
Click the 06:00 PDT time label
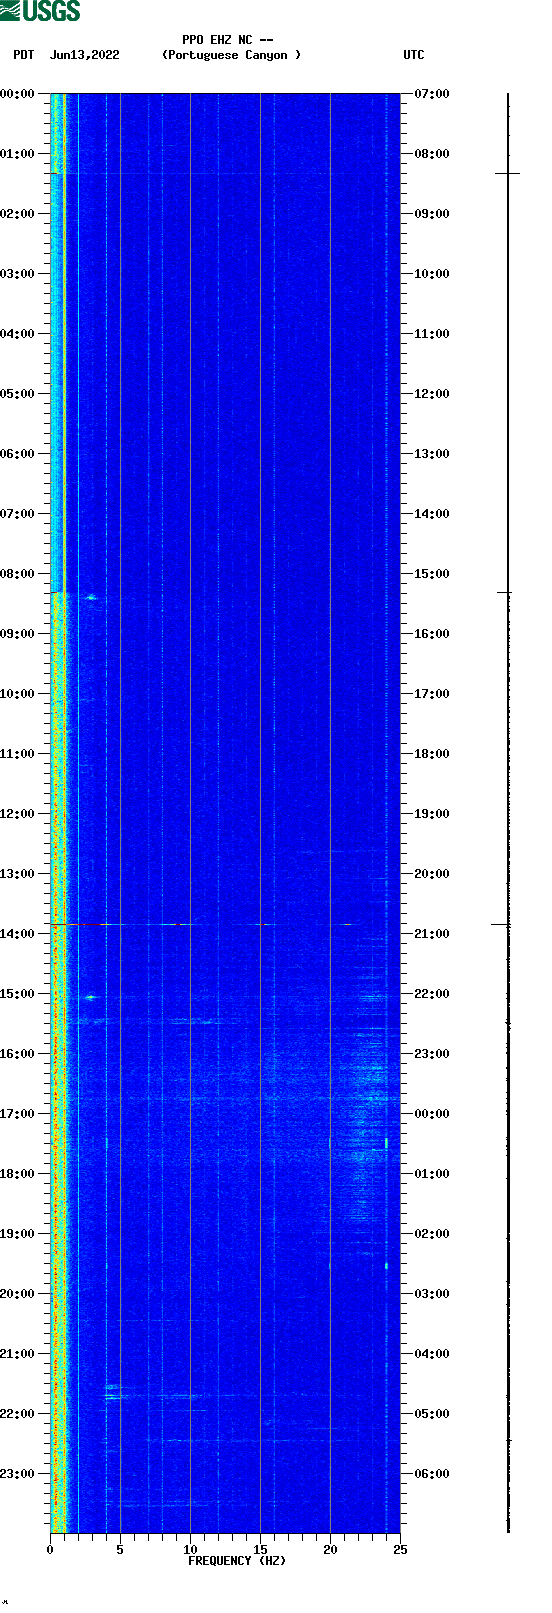point(17,454)
